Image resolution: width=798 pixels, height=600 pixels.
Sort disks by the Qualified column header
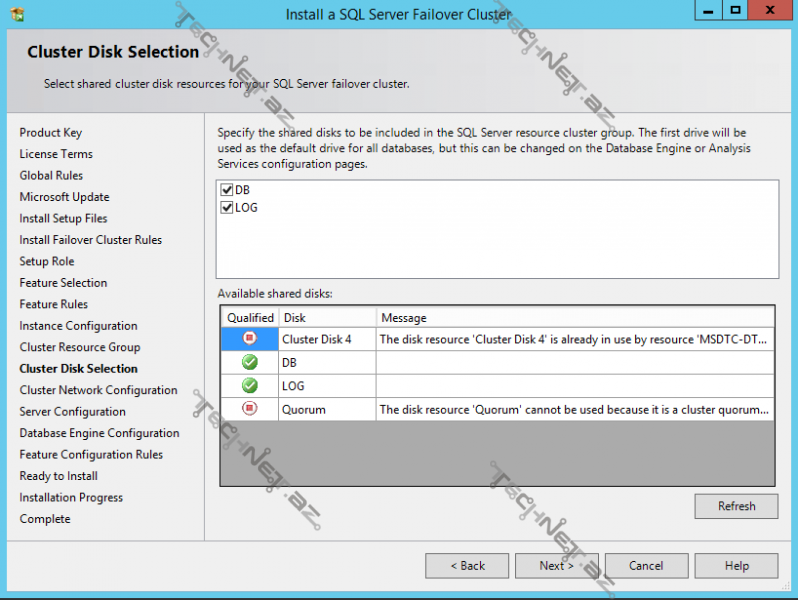pyautogui.click(x=250, y=317)
